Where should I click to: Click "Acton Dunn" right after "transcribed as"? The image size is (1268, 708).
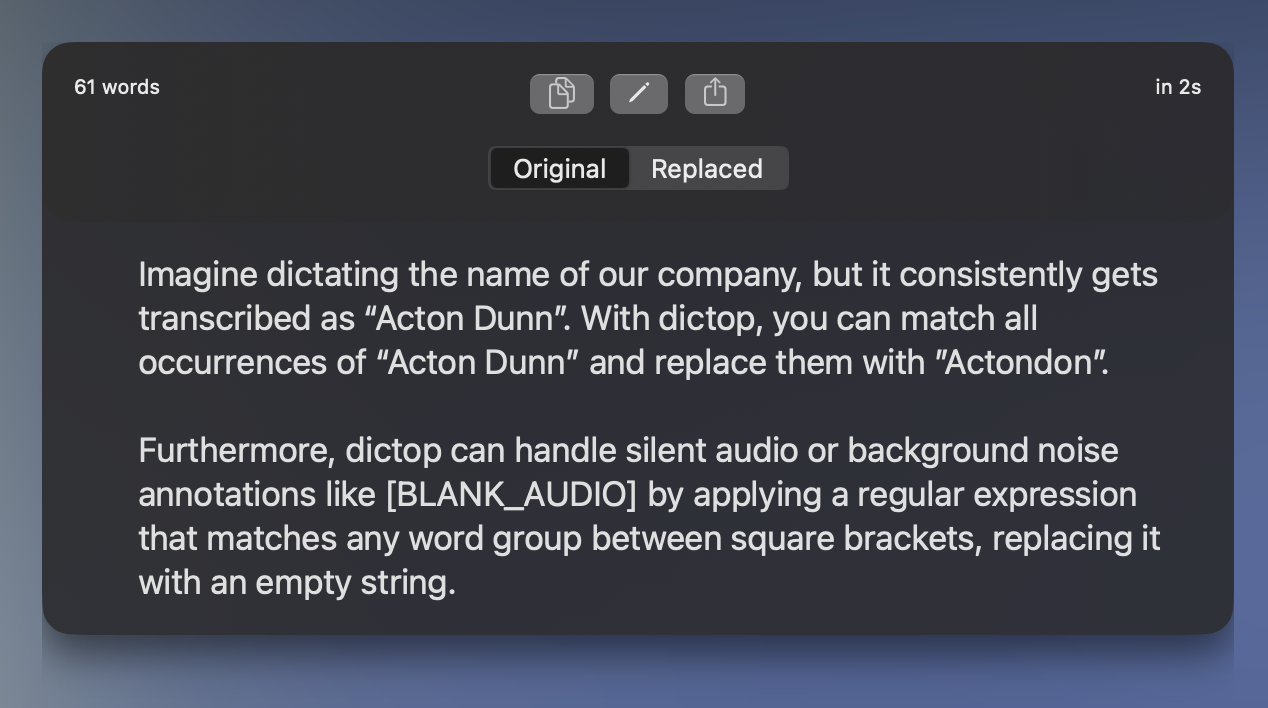466,319
